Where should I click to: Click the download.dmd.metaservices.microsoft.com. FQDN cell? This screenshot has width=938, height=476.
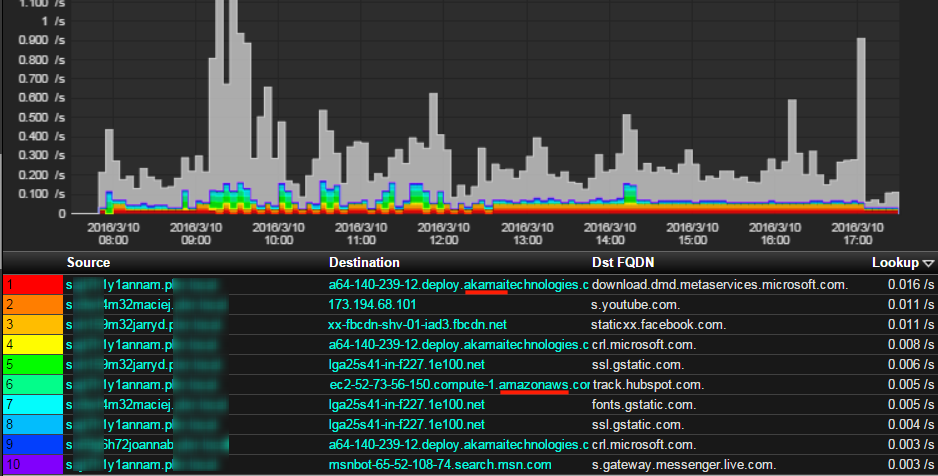(720, 285)
